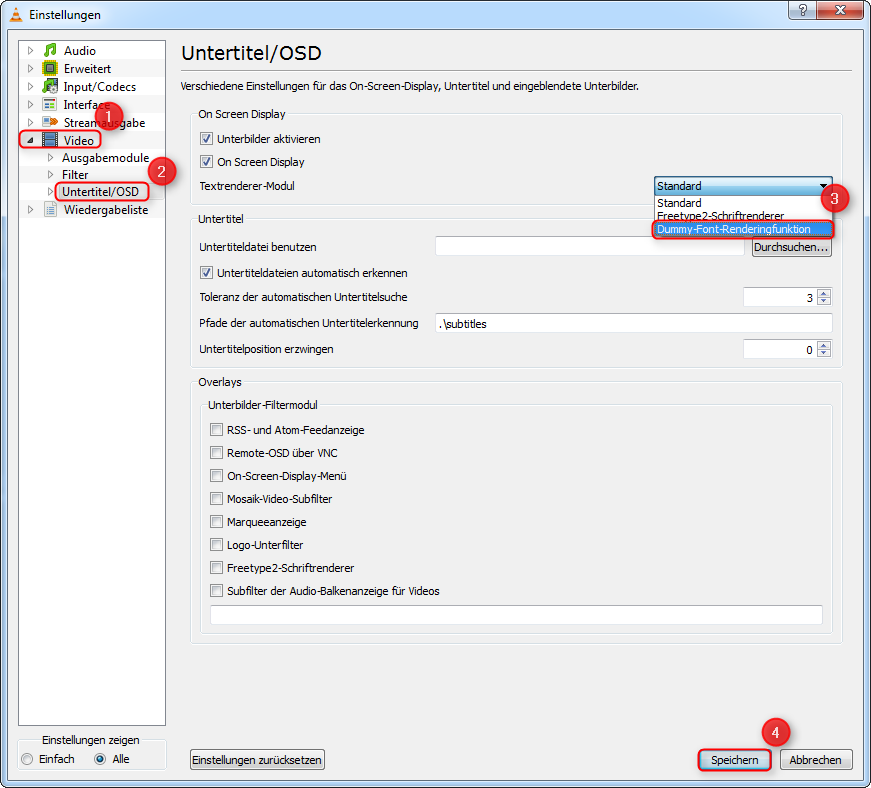The height and width of the screenshot is (788, 871).
Task: Click the Audio music note icon
Action: tap(49, 51)
